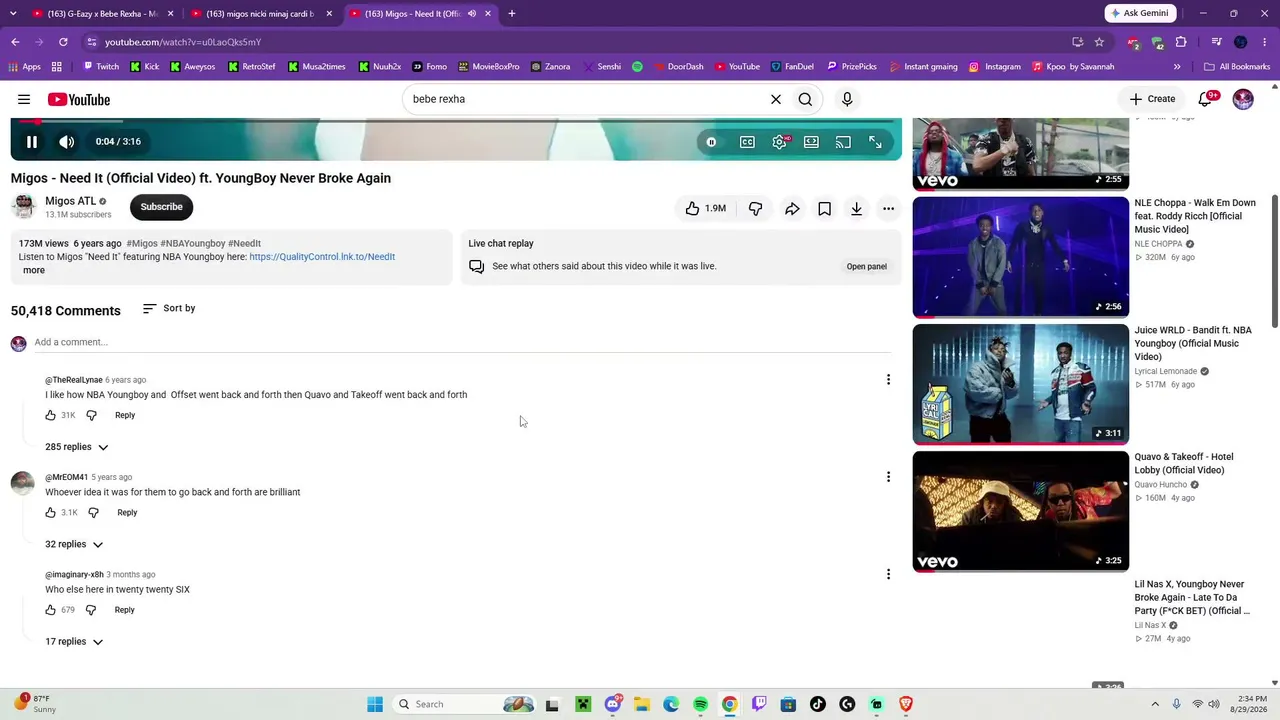Expand 32 replies under MrEOM41 comment
The image size is (1280, 720).
click(x=74, y=544)
